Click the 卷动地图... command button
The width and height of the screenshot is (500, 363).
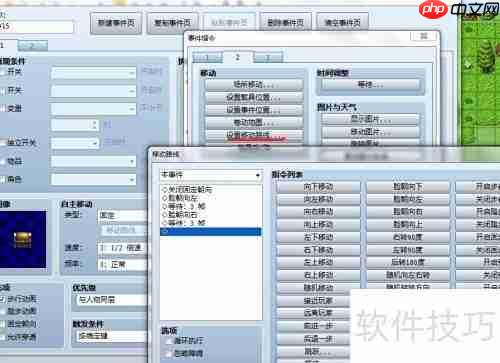coord(254,122)
